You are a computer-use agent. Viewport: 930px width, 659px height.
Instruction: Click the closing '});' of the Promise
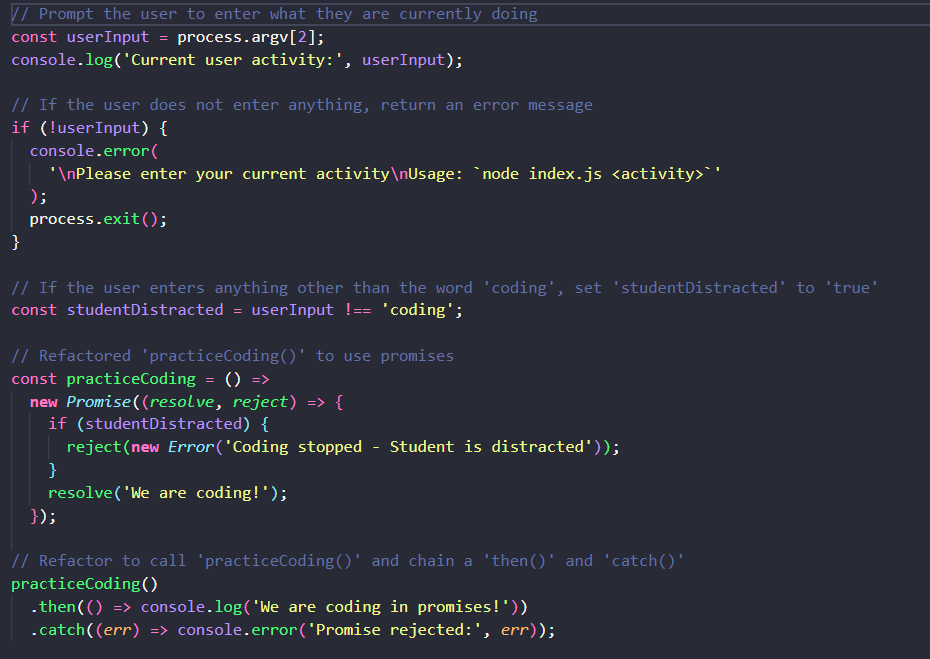coord(43,517)
